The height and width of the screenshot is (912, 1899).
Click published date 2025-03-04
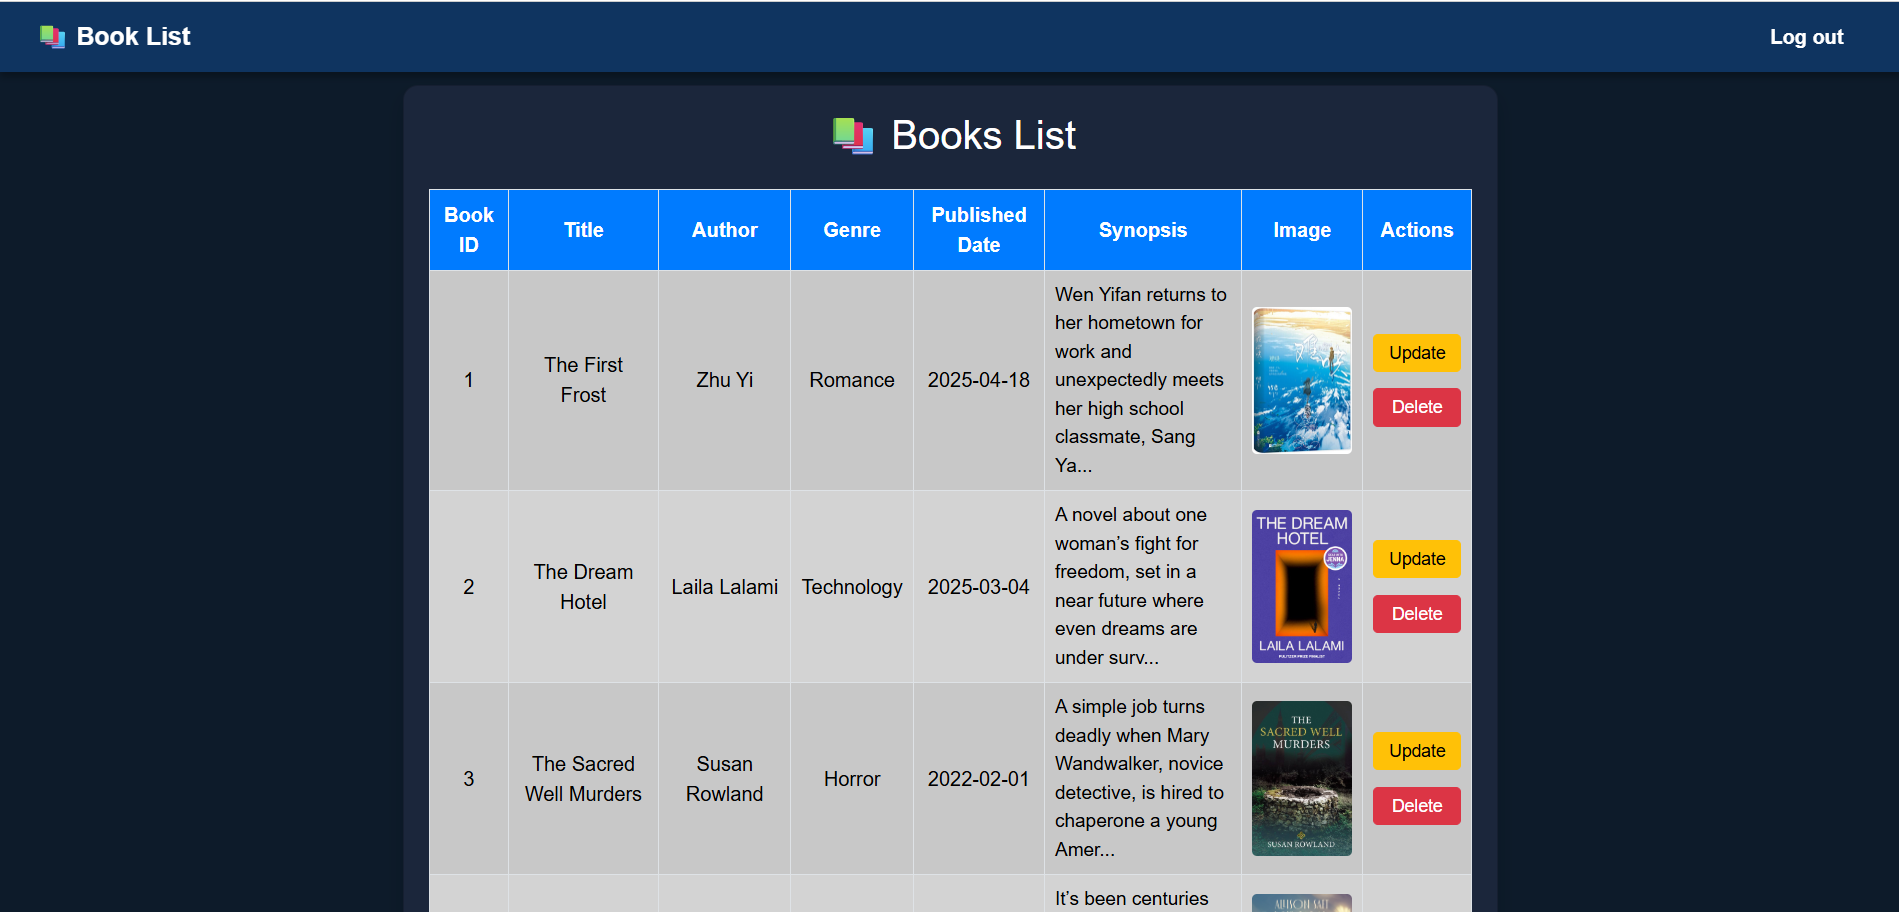(x=979, y=587)
